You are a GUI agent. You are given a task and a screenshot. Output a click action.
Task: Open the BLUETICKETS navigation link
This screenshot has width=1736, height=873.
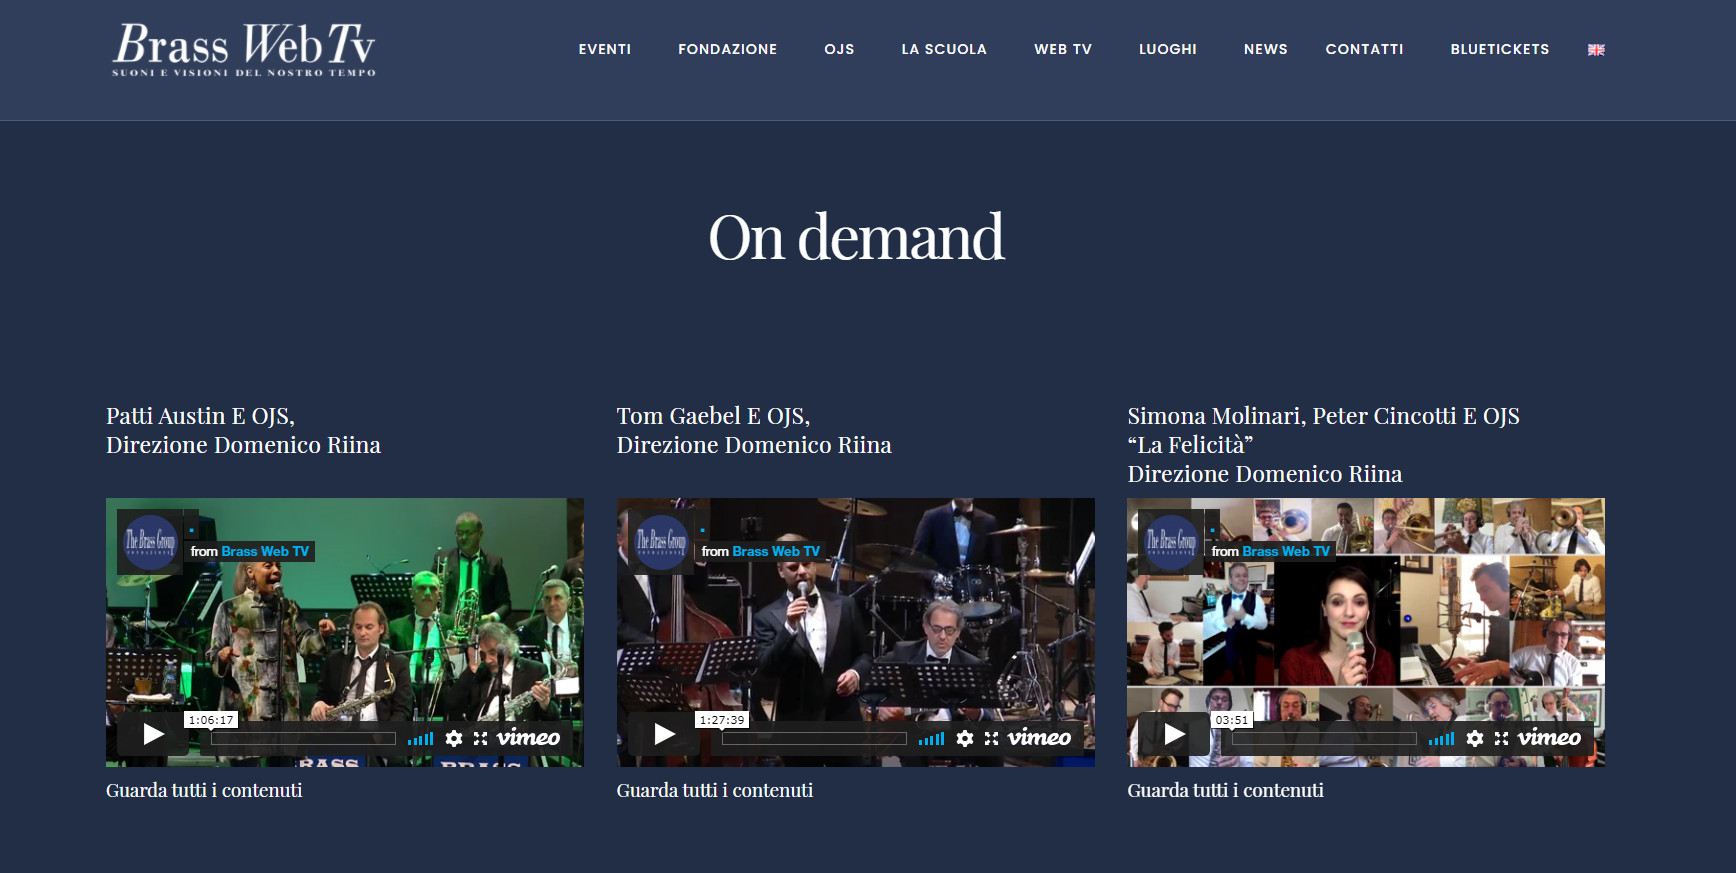(1499, 49)
